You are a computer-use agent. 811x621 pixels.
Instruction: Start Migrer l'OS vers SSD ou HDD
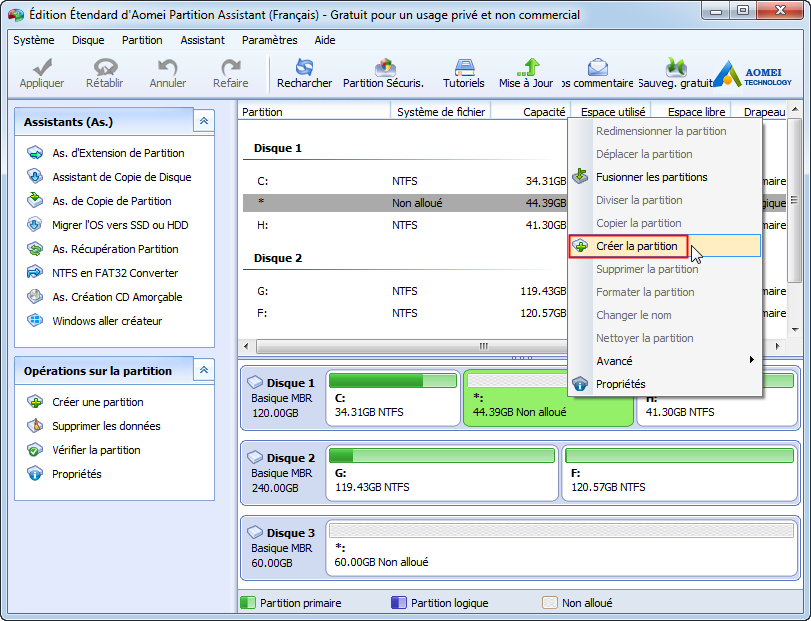click(120, 225)
